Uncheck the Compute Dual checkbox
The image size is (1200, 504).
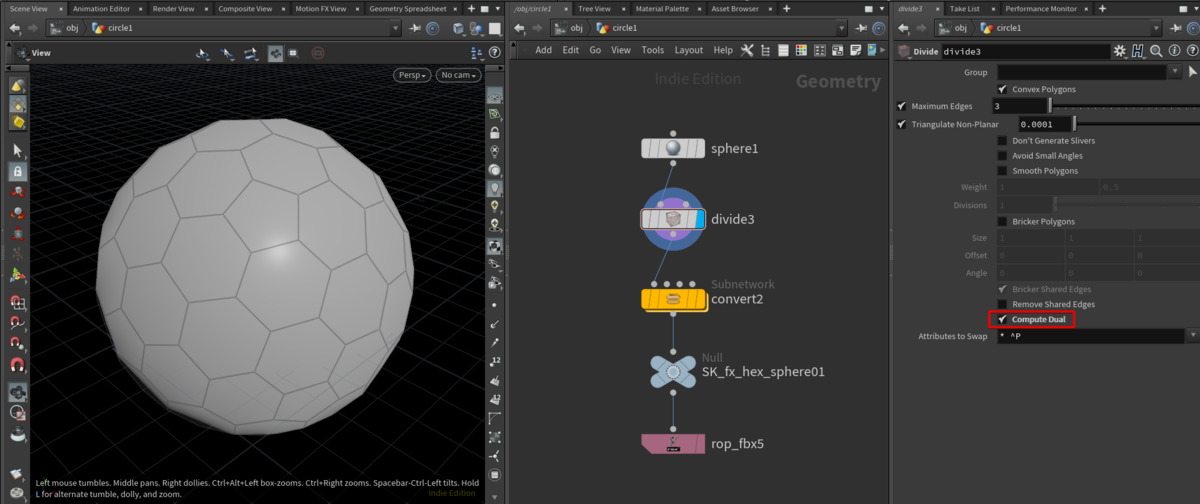(x=1003, y=319)
